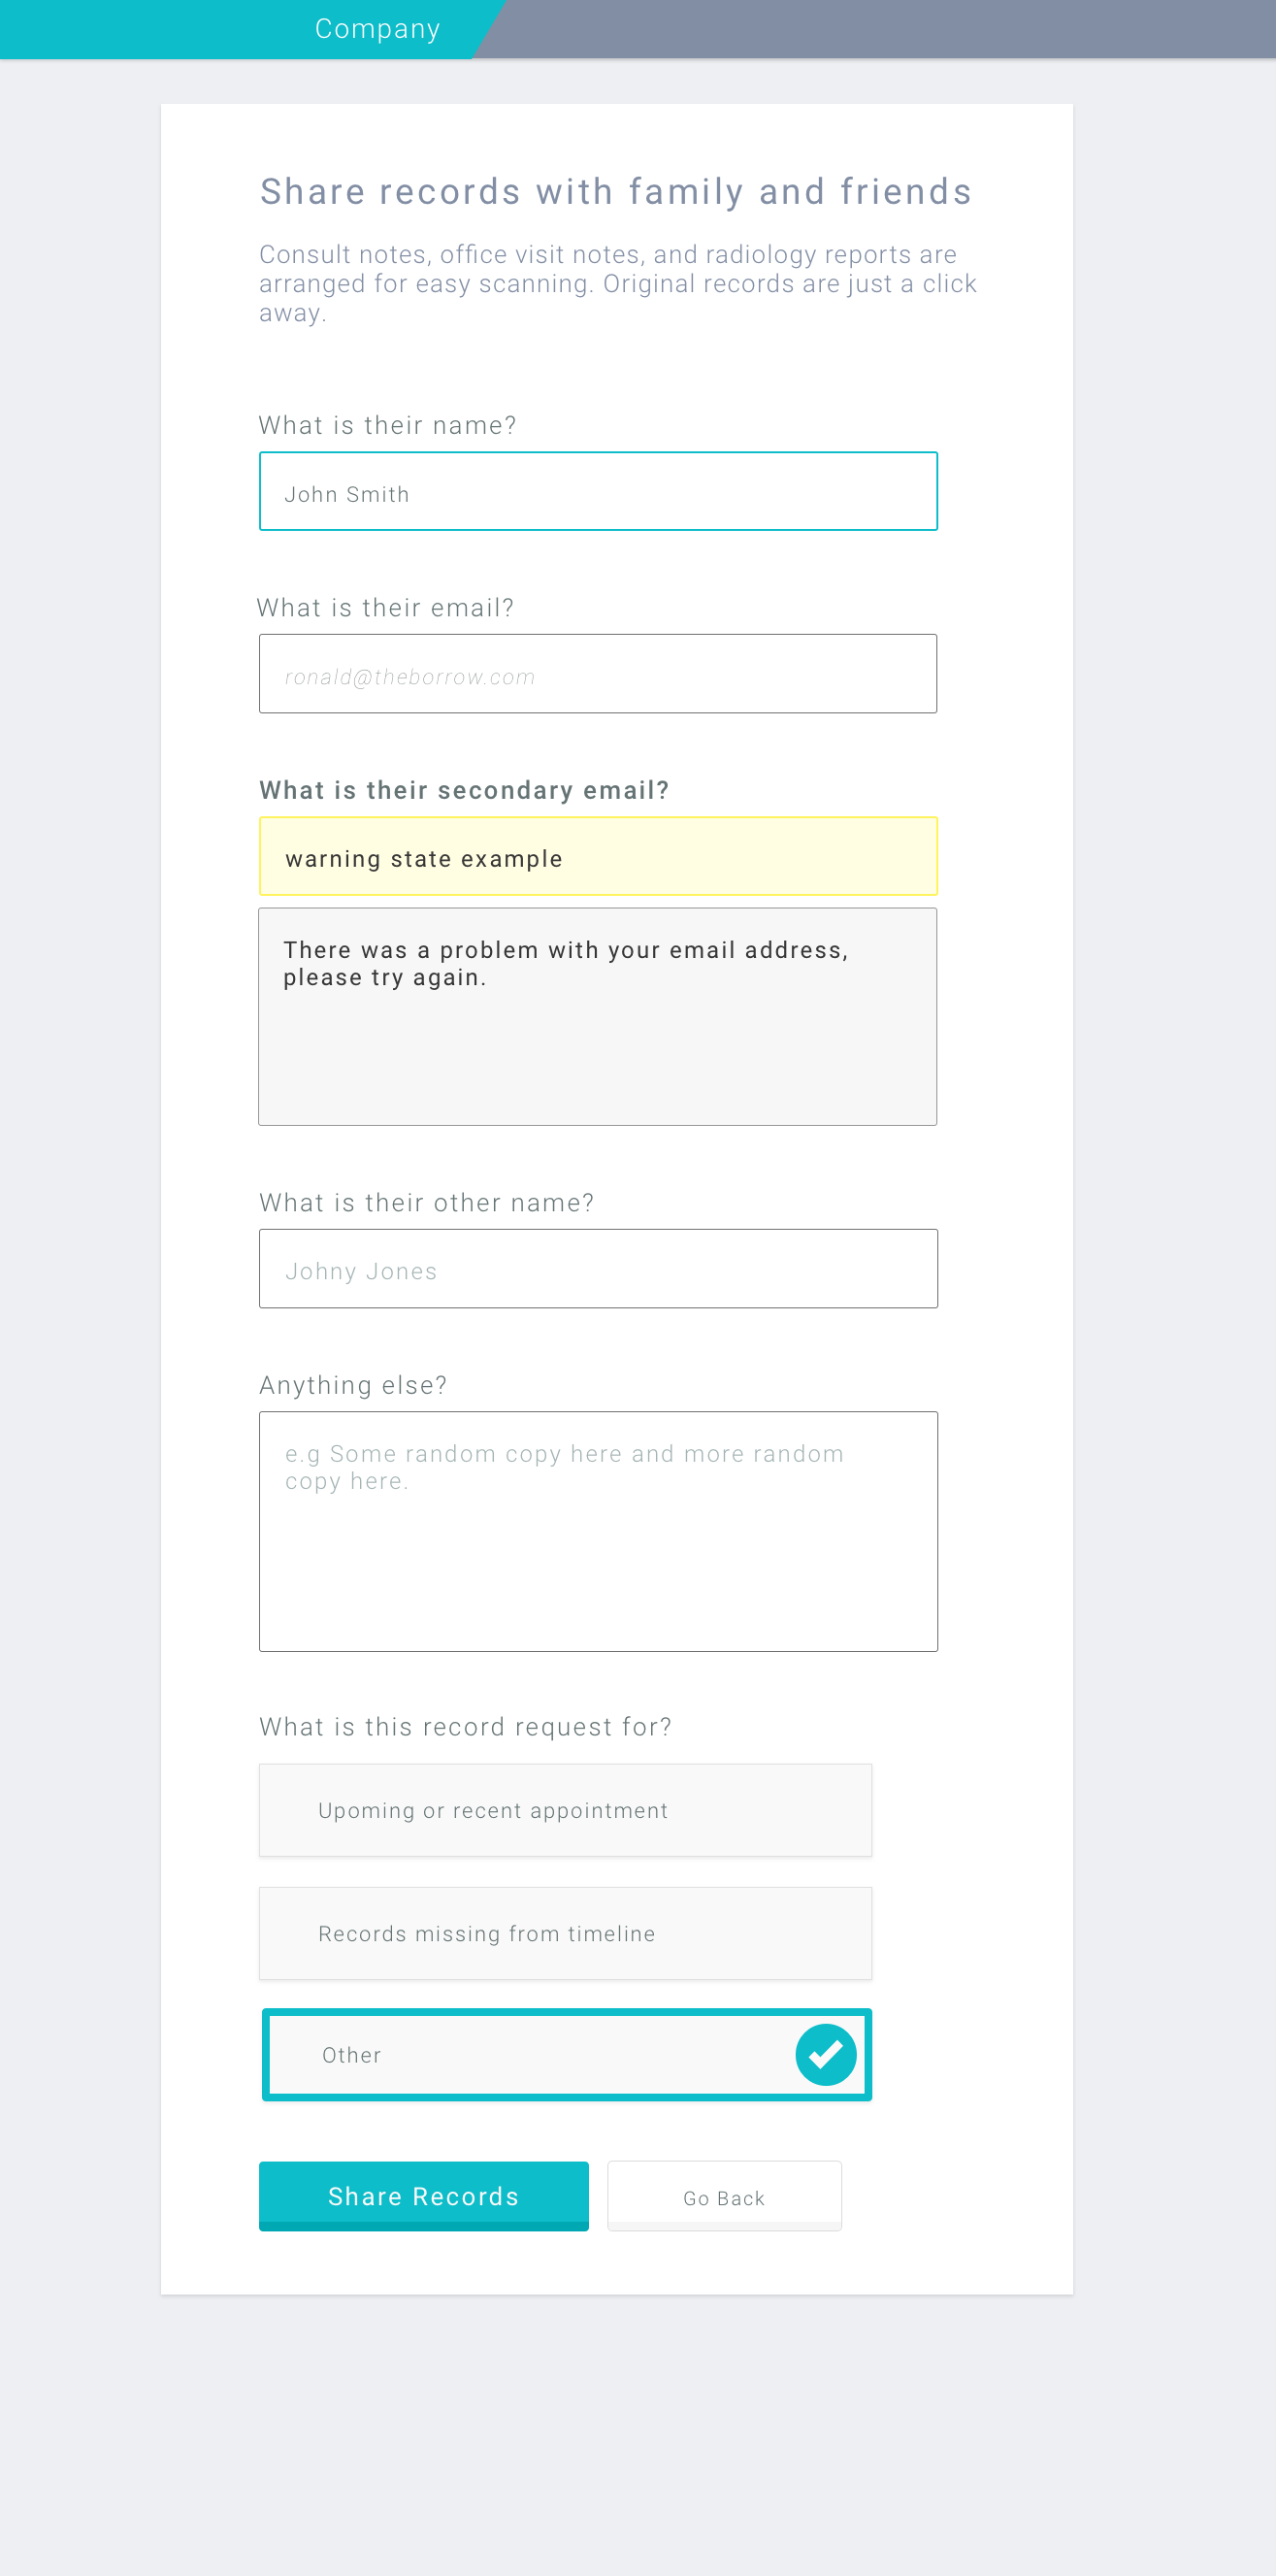Click the 'Share records with family and friends' heading

tap(616, 191)
